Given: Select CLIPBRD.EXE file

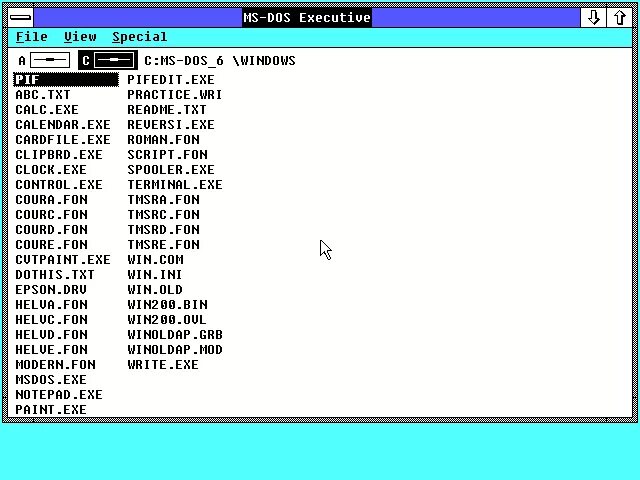Looking at the screenshot, I should click(59, 155).
